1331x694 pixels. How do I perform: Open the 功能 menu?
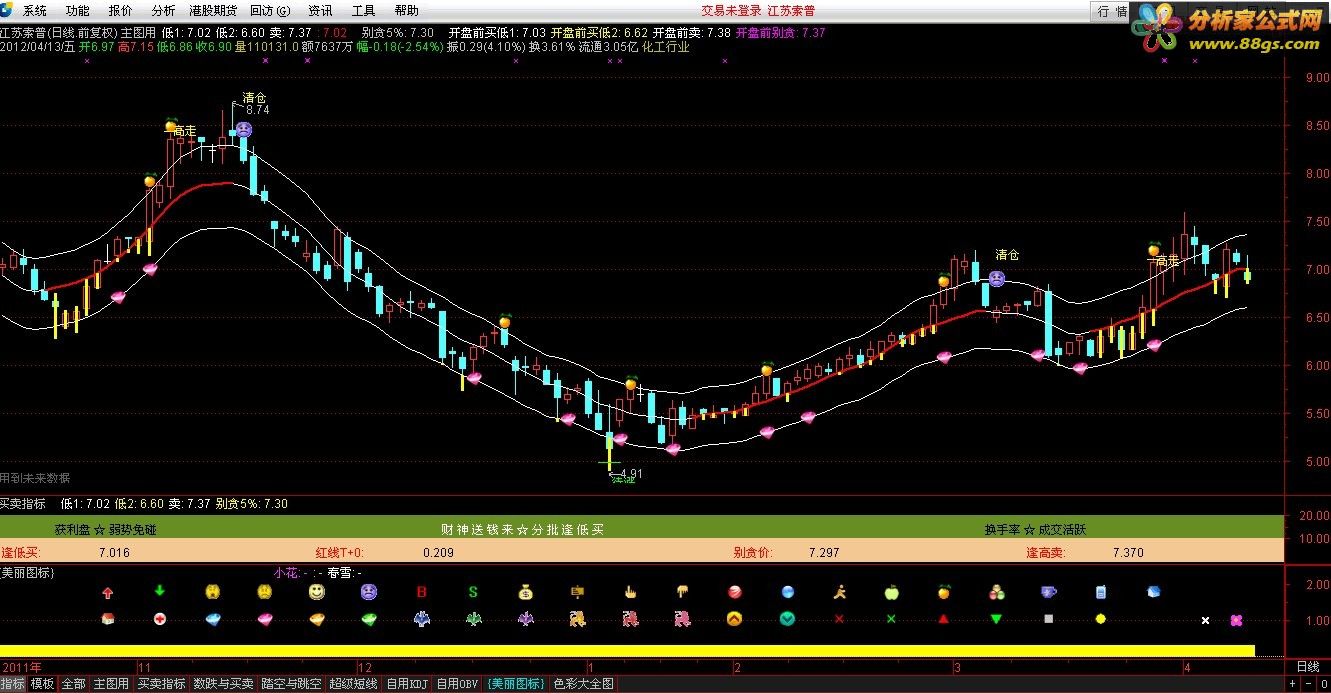[77, 11]
